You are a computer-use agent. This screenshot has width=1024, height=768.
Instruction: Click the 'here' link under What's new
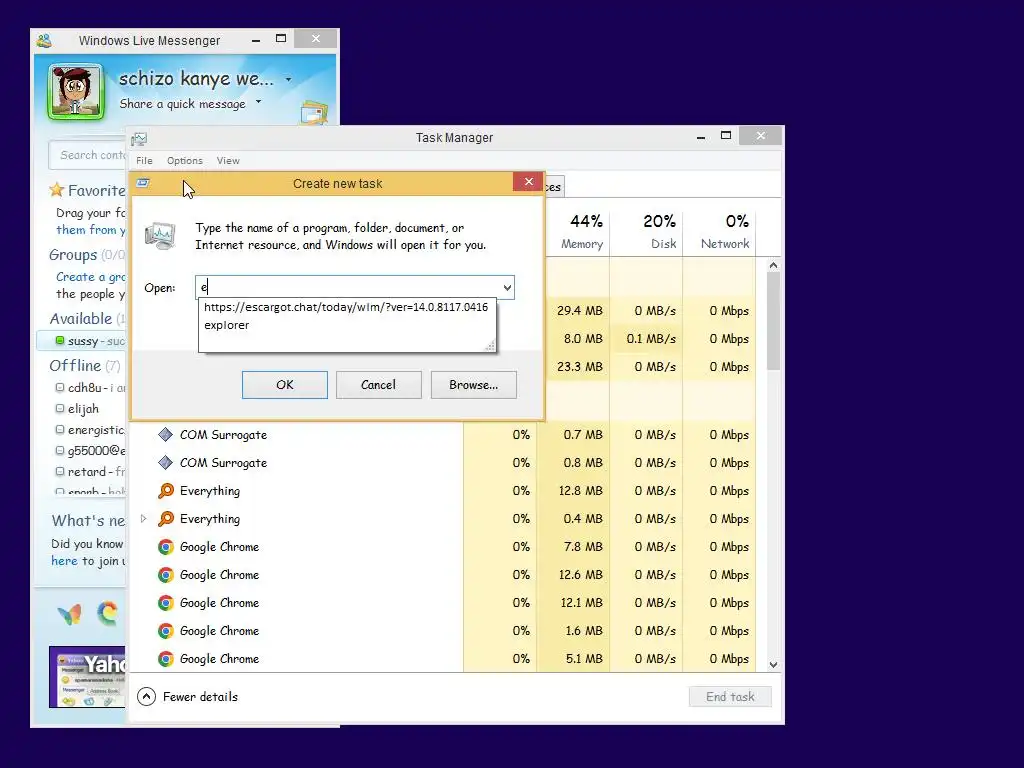pyautogui.click(x=64, y=561)
